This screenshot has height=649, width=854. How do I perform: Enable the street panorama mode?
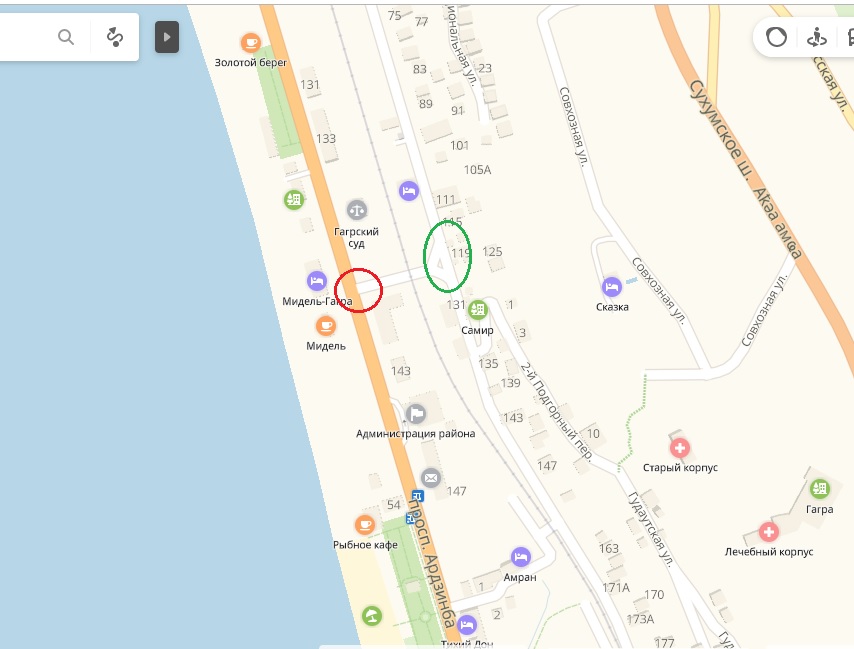pyautogui.click(x=816, y=38)
